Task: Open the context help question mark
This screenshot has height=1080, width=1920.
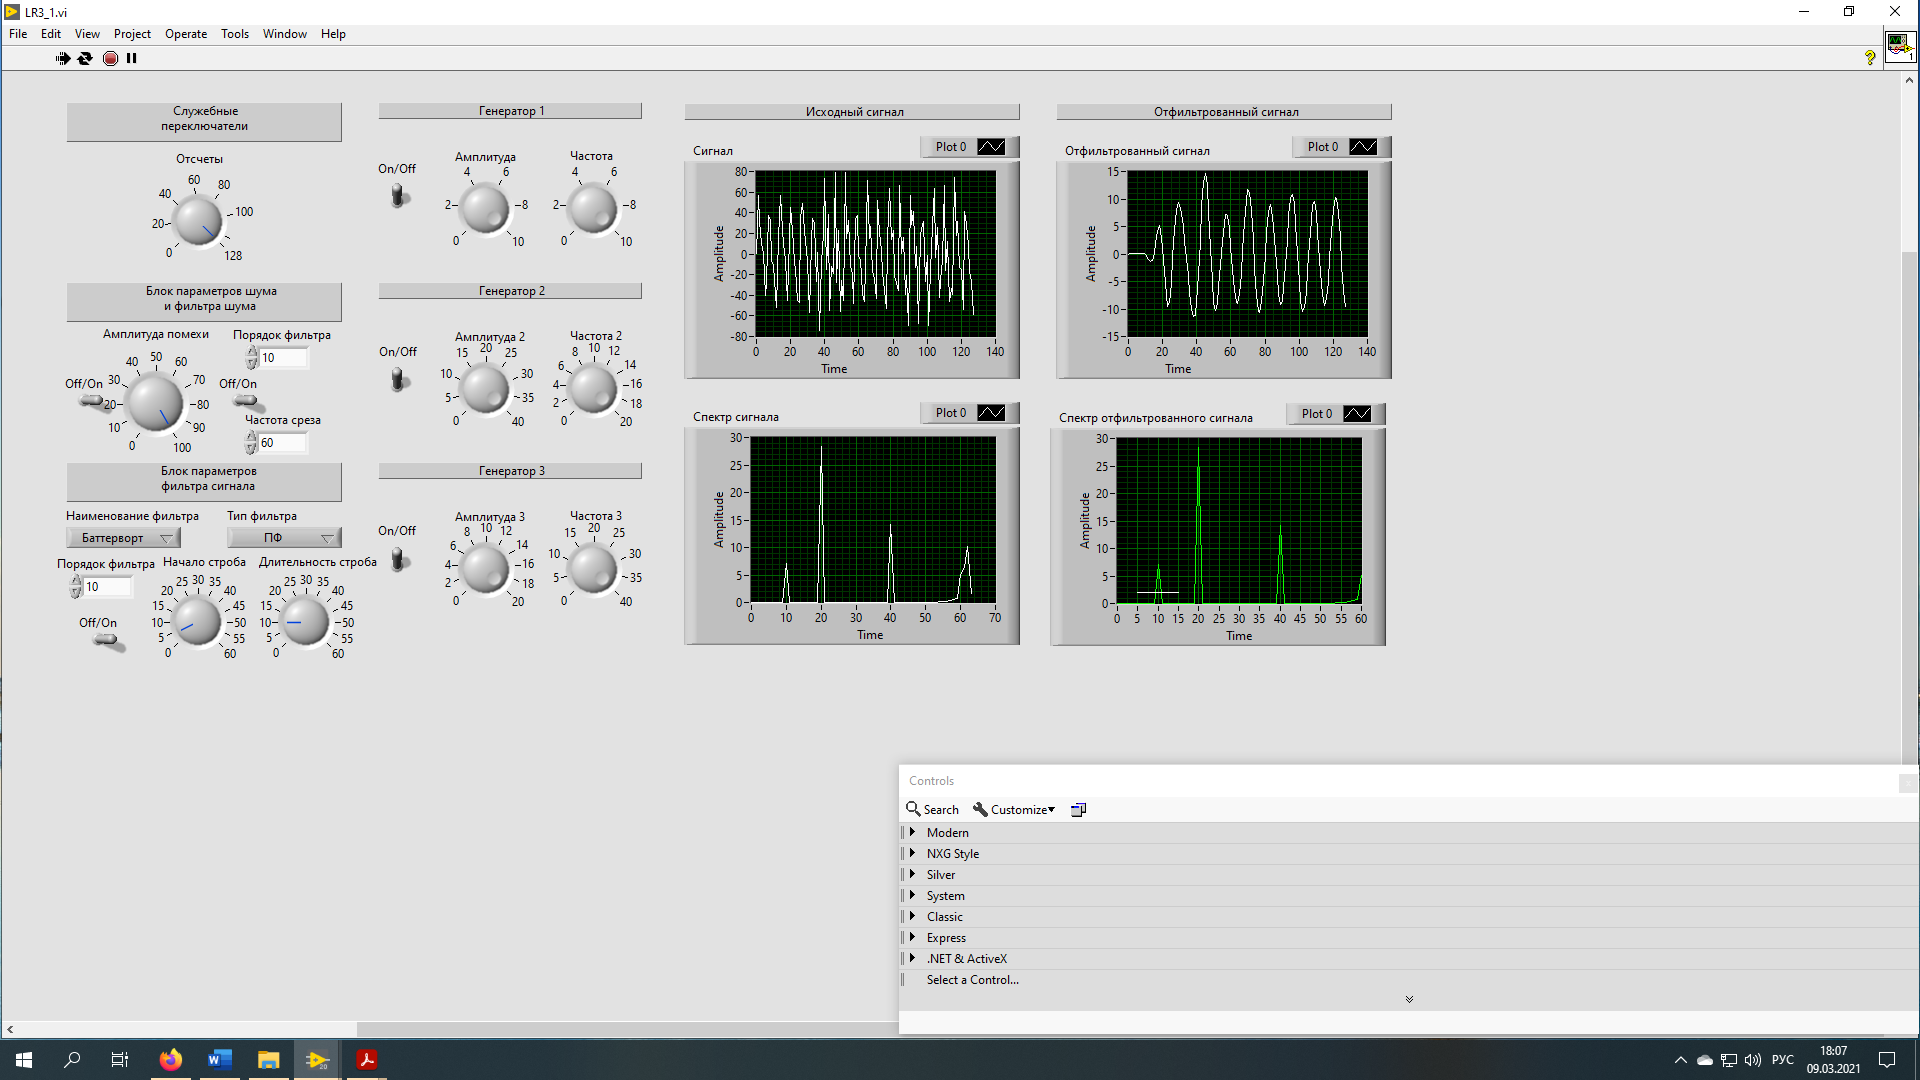Action: 1869,58
